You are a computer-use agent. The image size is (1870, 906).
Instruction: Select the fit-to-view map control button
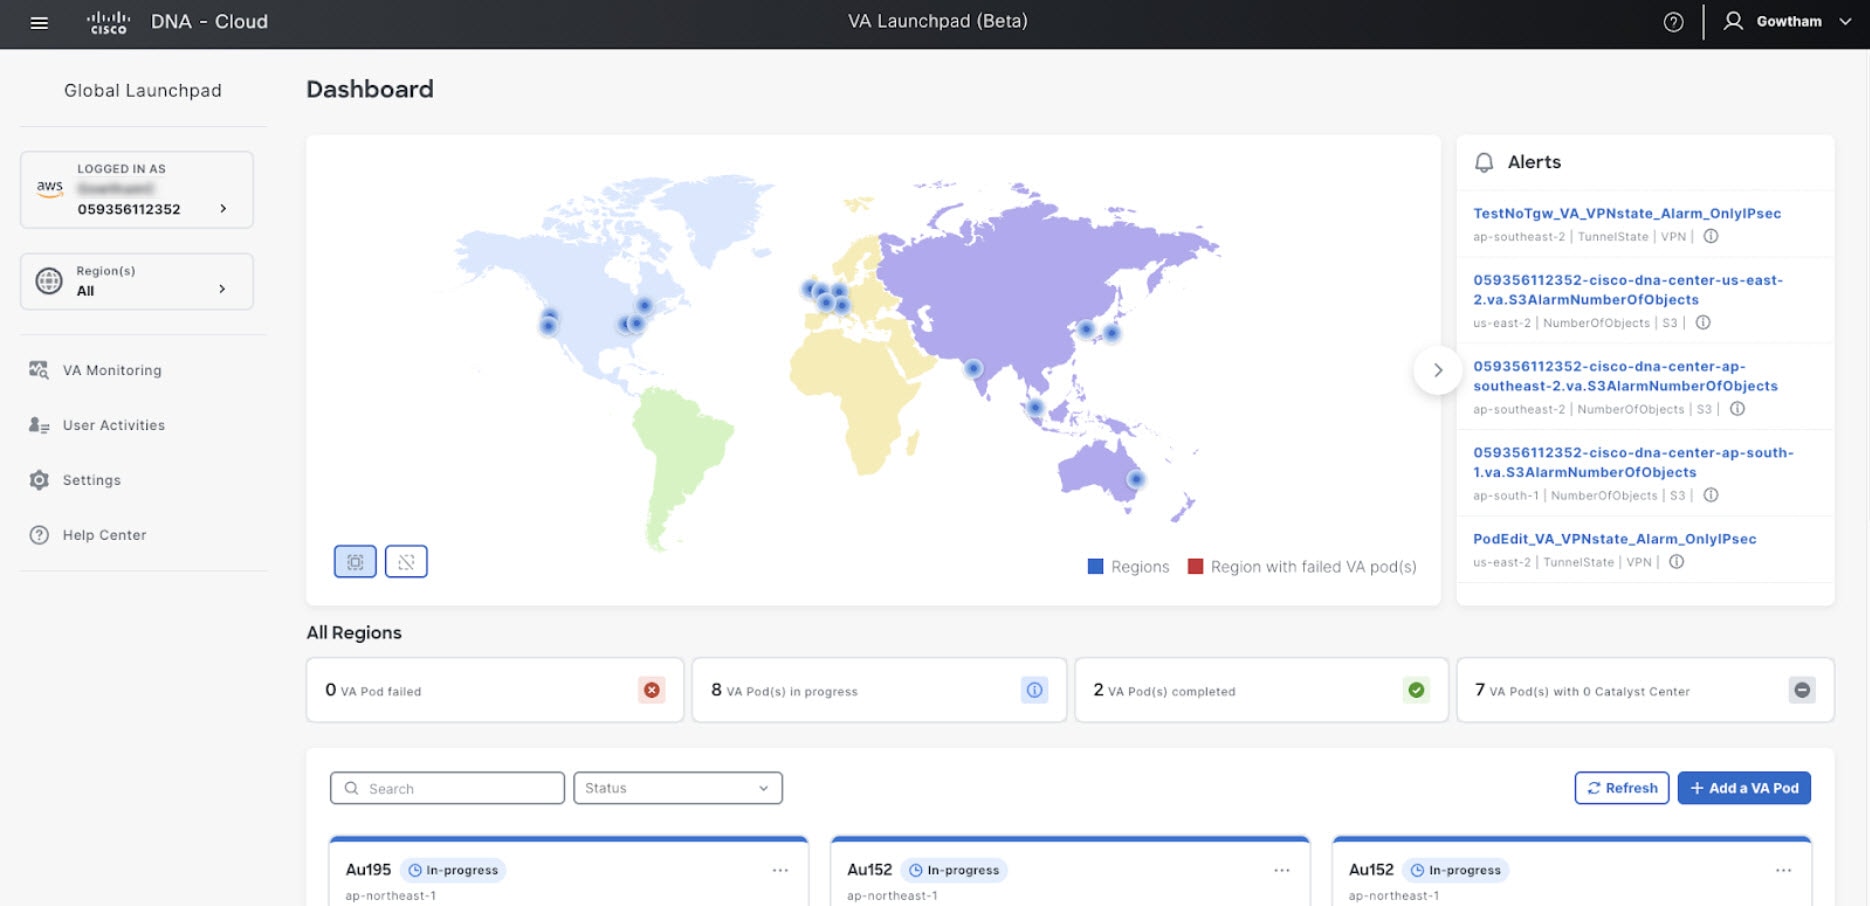355,562
